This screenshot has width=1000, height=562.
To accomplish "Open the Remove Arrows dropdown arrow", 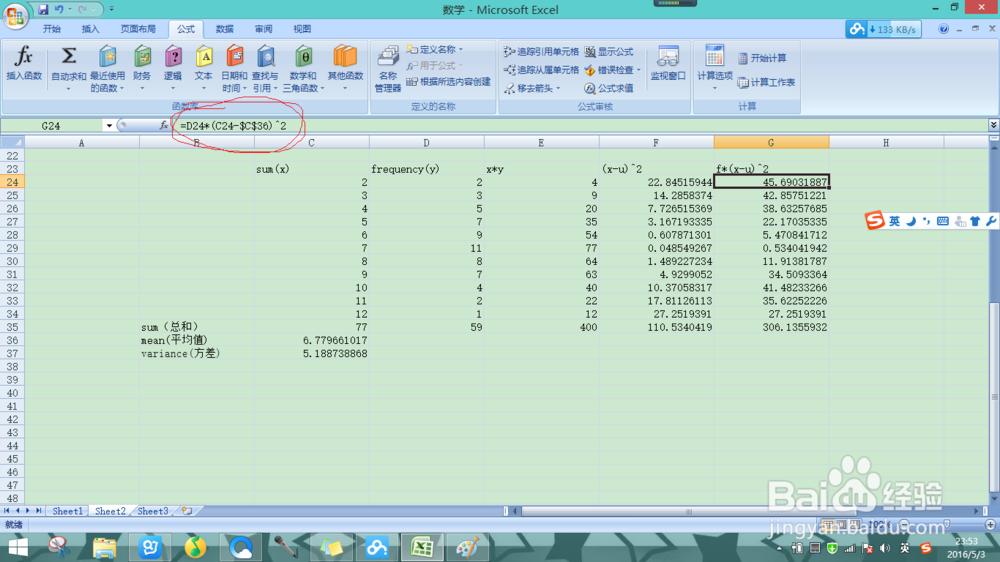I will coord(557,88).
